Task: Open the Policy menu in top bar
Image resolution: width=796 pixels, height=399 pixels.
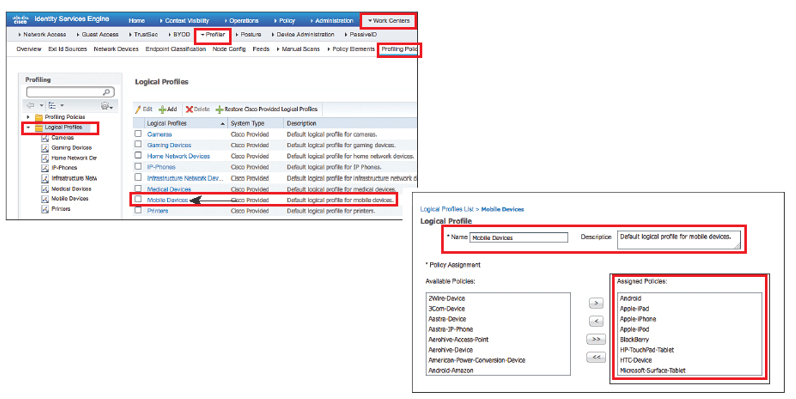Action: (x=284, y=21)
